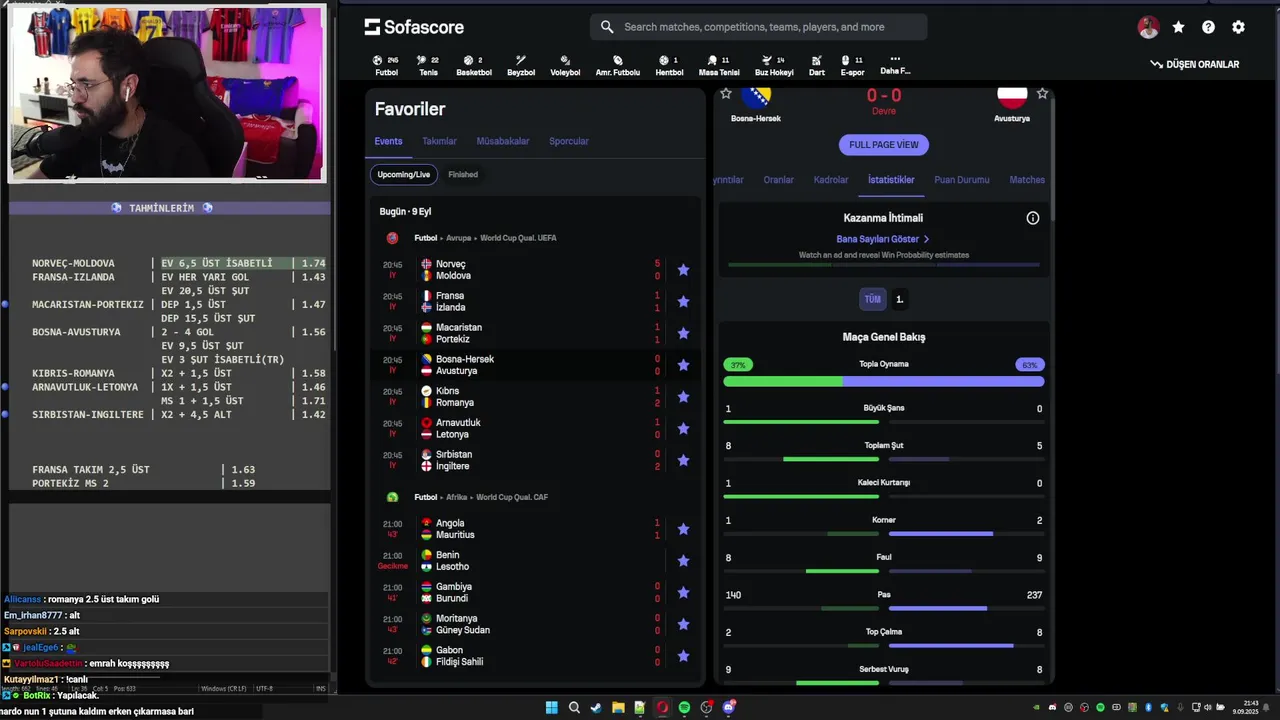Open the Amr. Futbolu sport category
1280x720 pixels.
coord(618,66)
